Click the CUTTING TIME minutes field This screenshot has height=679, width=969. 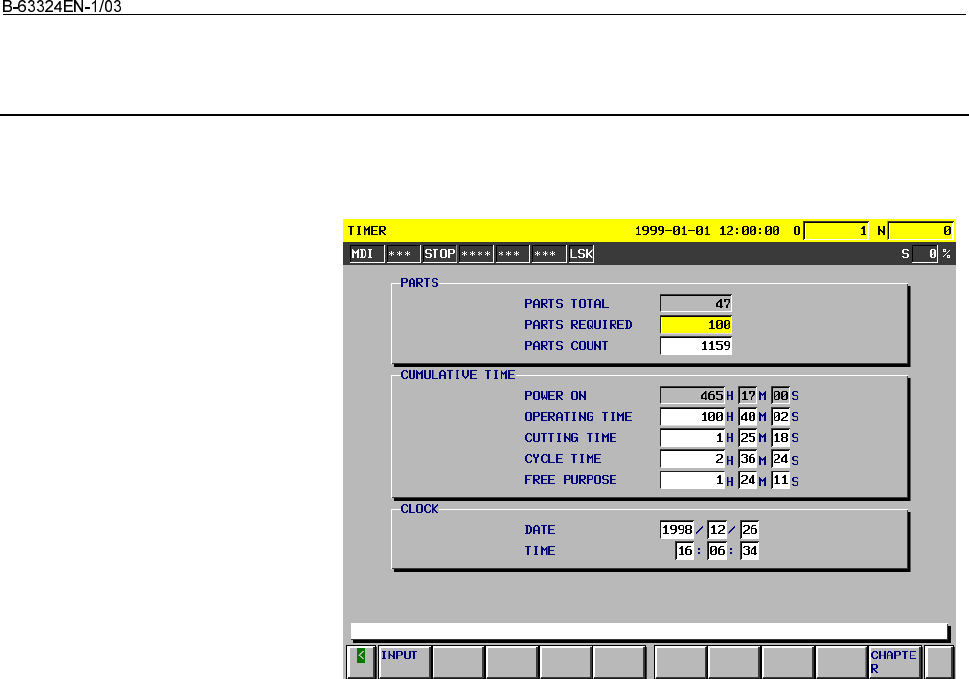747,438
